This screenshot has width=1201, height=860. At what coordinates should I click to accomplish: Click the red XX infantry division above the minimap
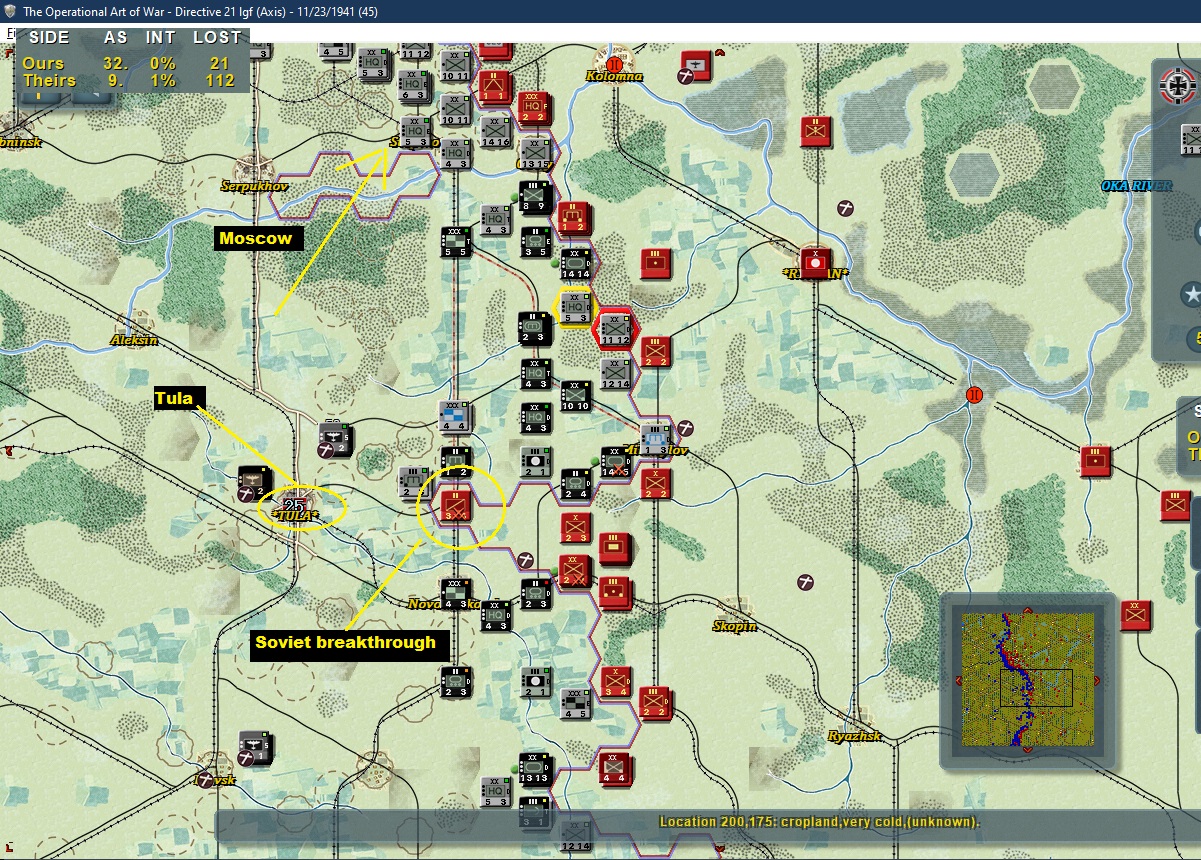point(1137,614)
